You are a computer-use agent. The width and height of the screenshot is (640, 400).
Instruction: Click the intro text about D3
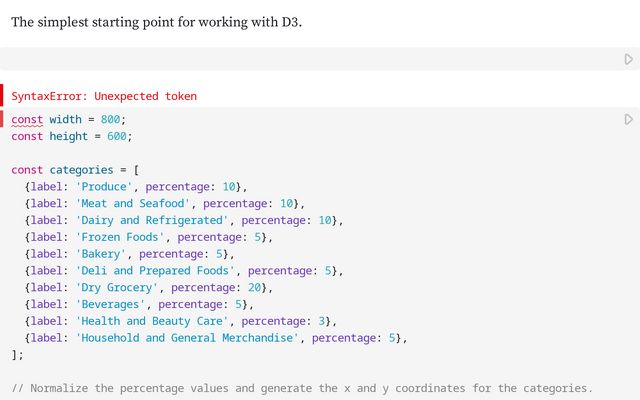pyautogui.click(x=156, y=21)
